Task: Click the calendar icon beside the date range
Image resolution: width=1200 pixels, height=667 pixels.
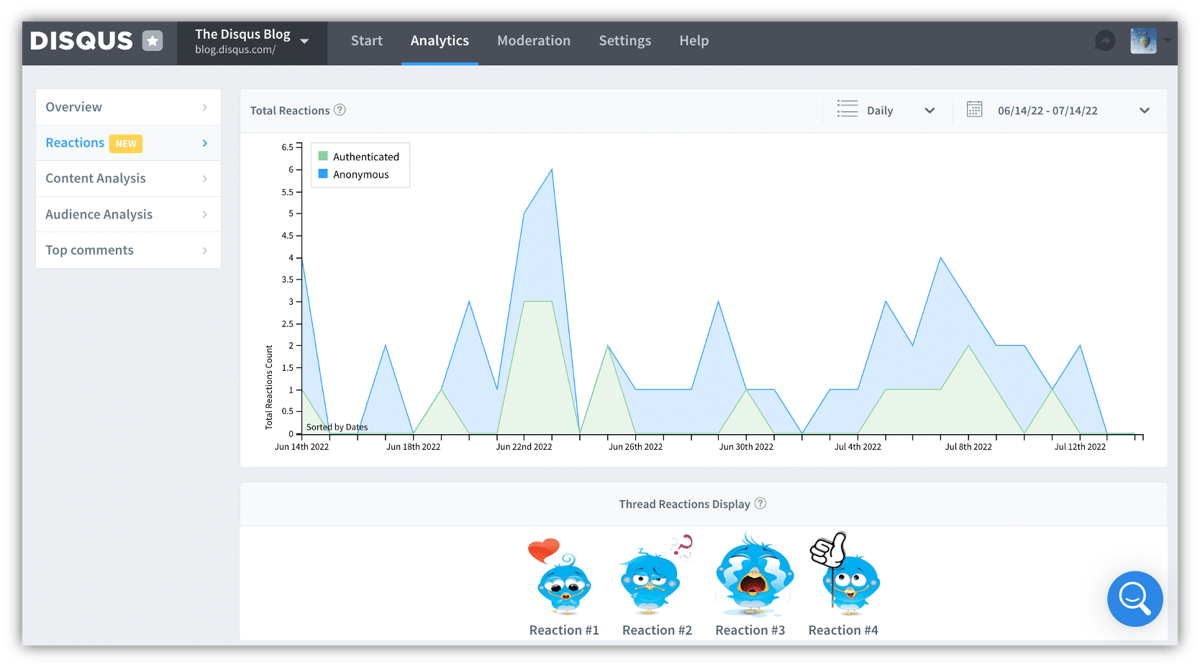Action: coord(975,110)
